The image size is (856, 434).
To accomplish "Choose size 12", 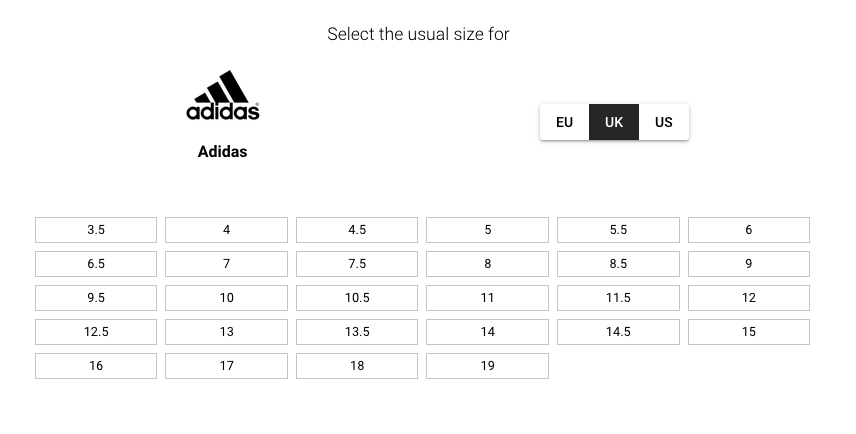I will coord(748,298).
